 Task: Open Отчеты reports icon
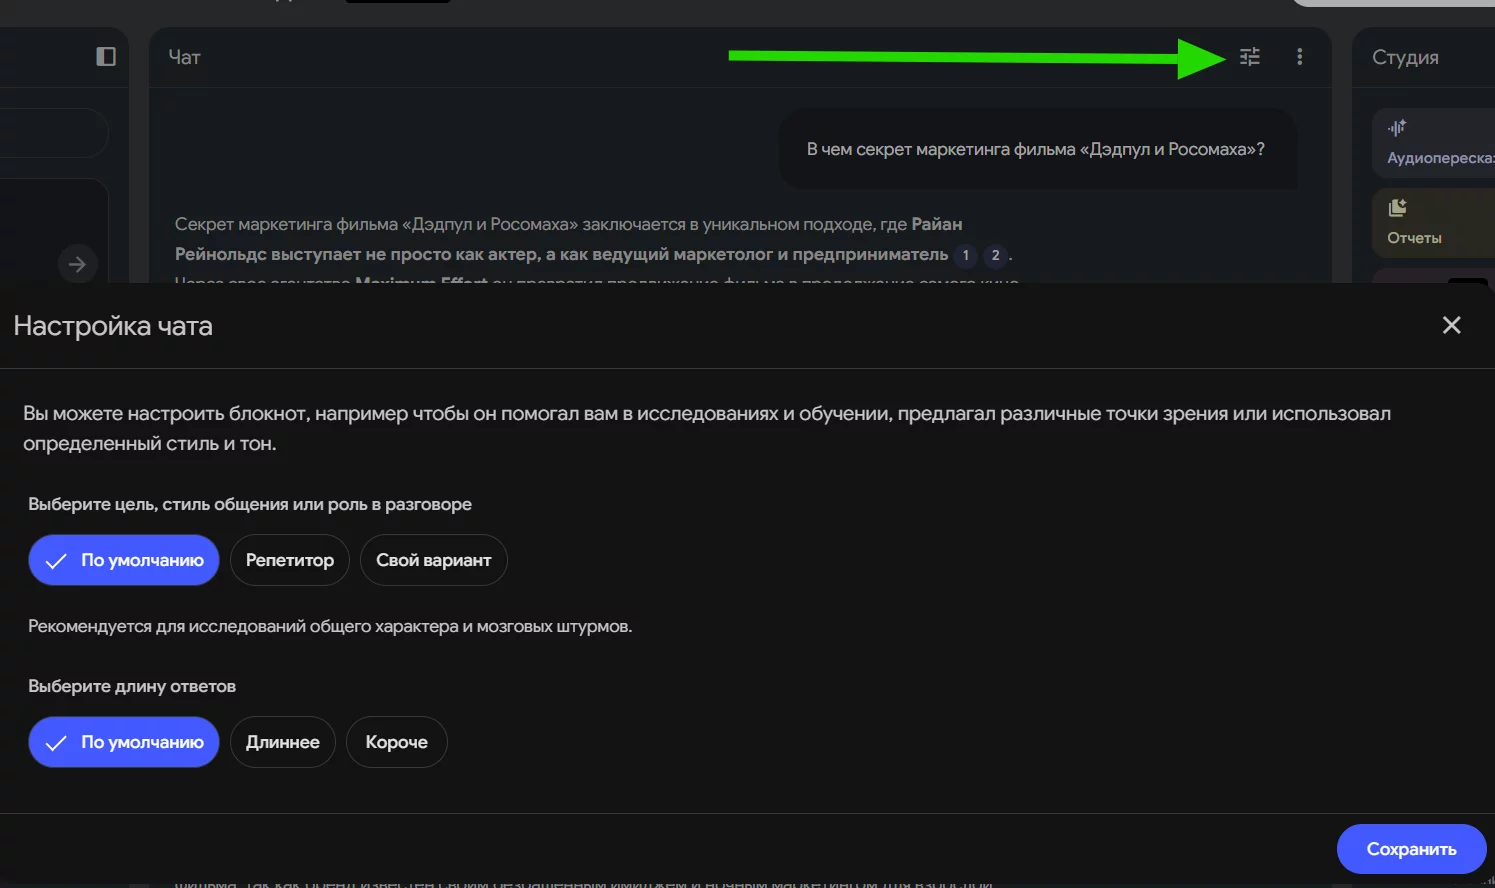(x=1397, y=208)
